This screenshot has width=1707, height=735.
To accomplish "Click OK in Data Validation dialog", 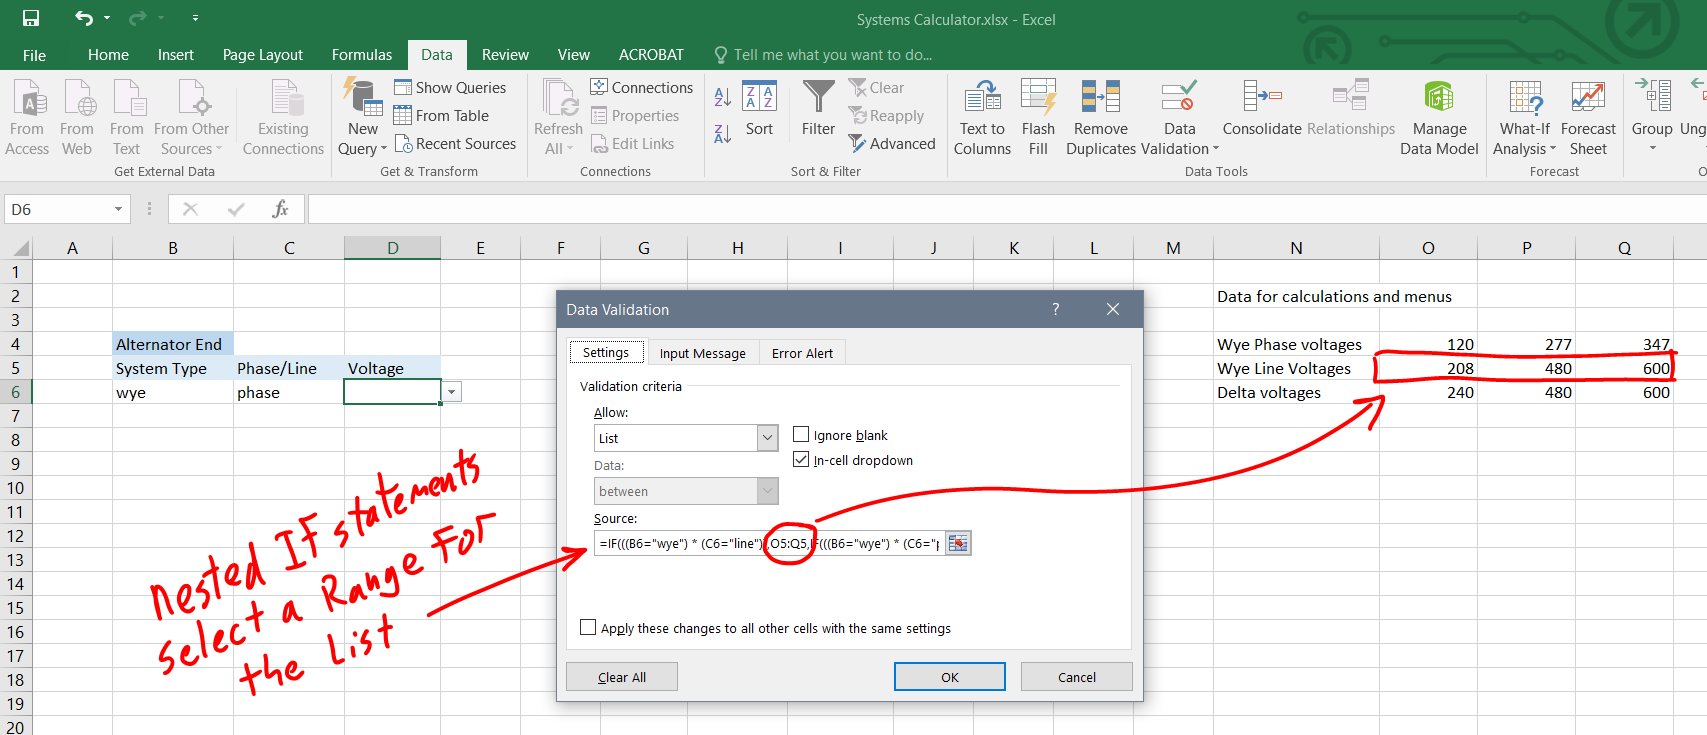I will [949, 677].
